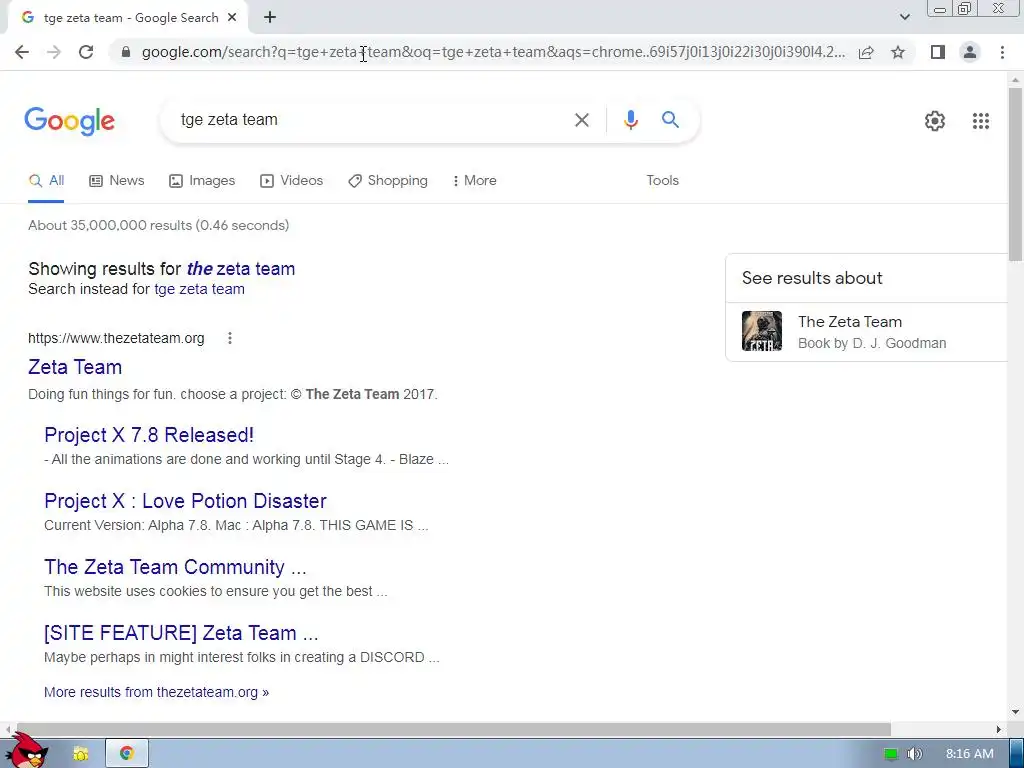
Task: Click the show desktop button
Action: 1017,754
